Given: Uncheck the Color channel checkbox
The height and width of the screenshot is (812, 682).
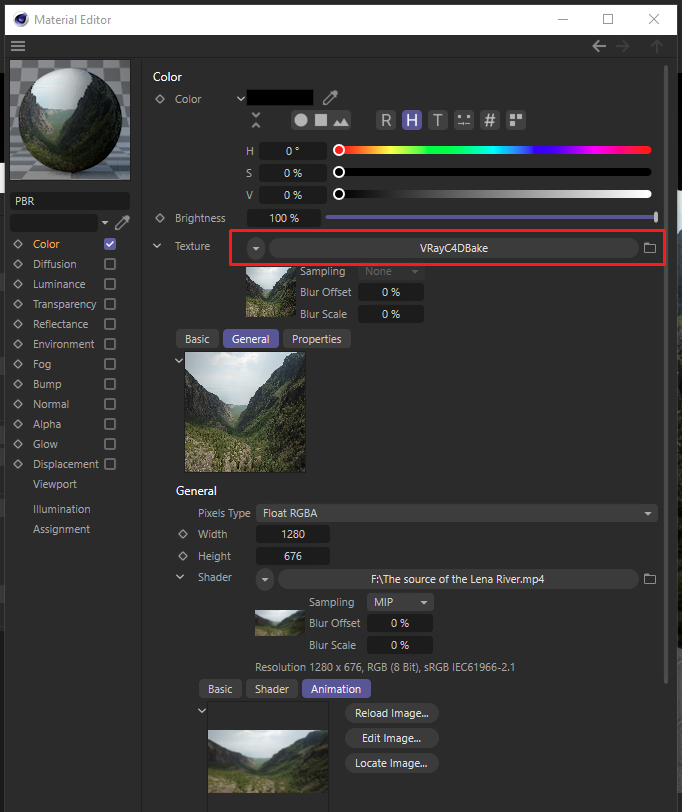Looking at the screenshot, I should (110, 244).
